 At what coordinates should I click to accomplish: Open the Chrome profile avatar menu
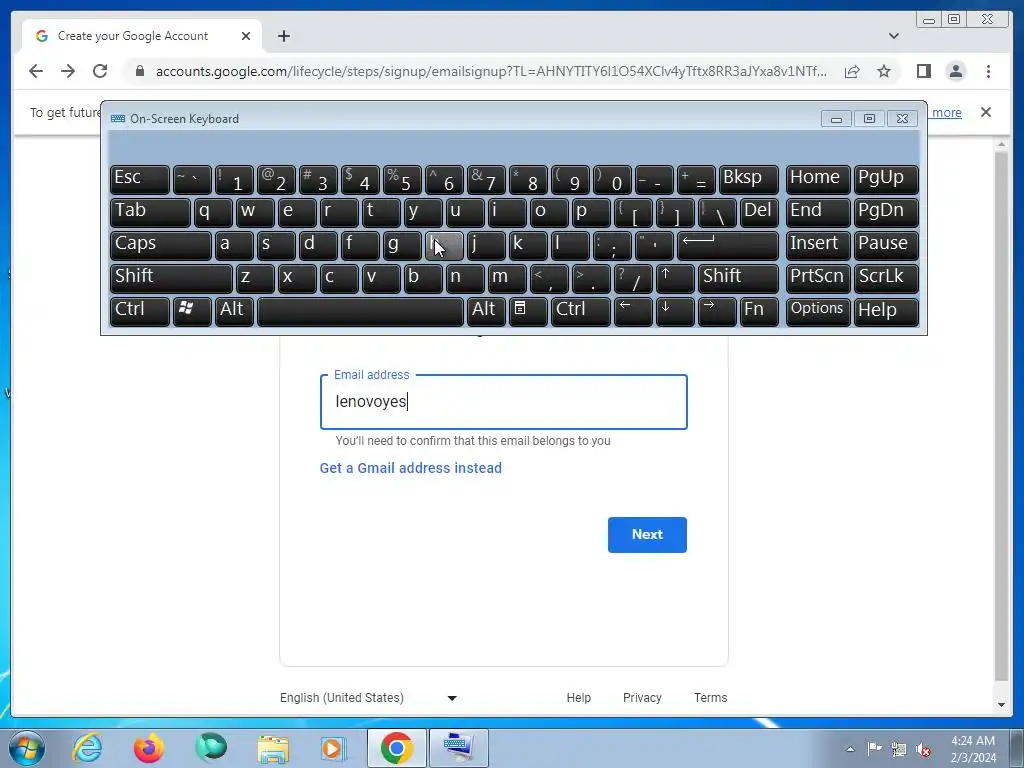955,71
